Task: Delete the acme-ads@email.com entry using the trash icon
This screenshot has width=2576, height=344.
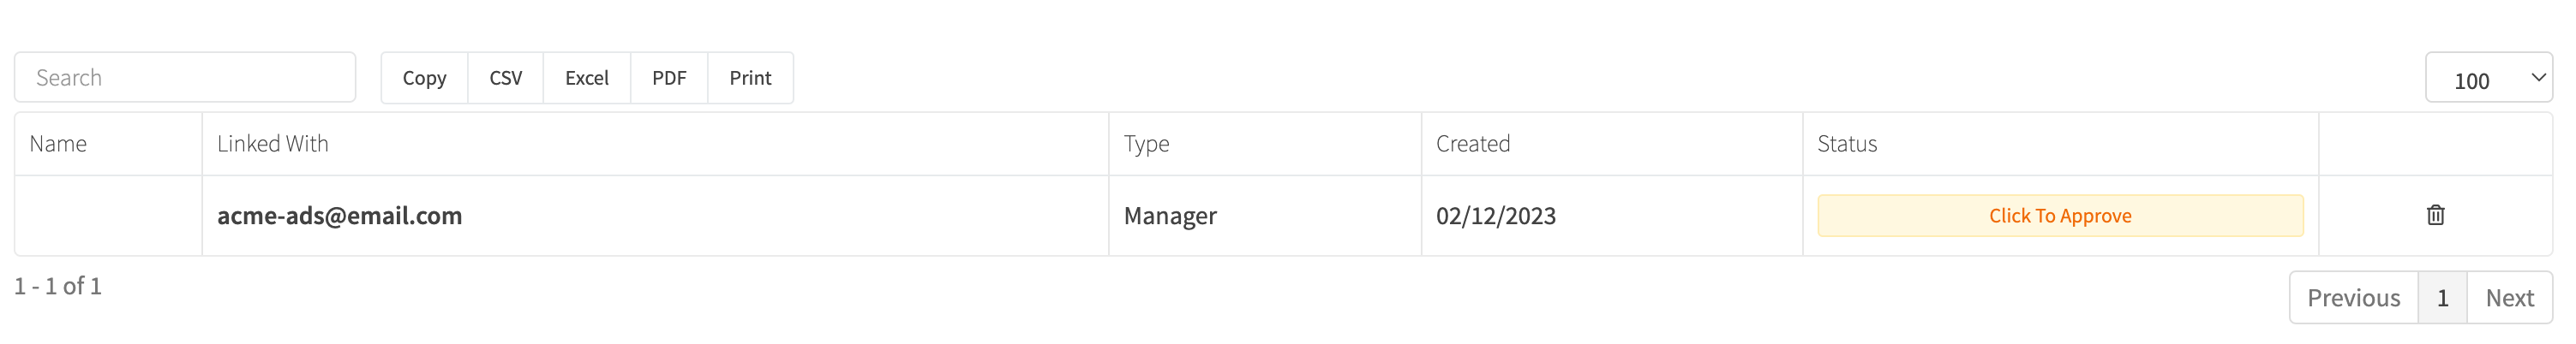Action: [x=2435, y=215]
